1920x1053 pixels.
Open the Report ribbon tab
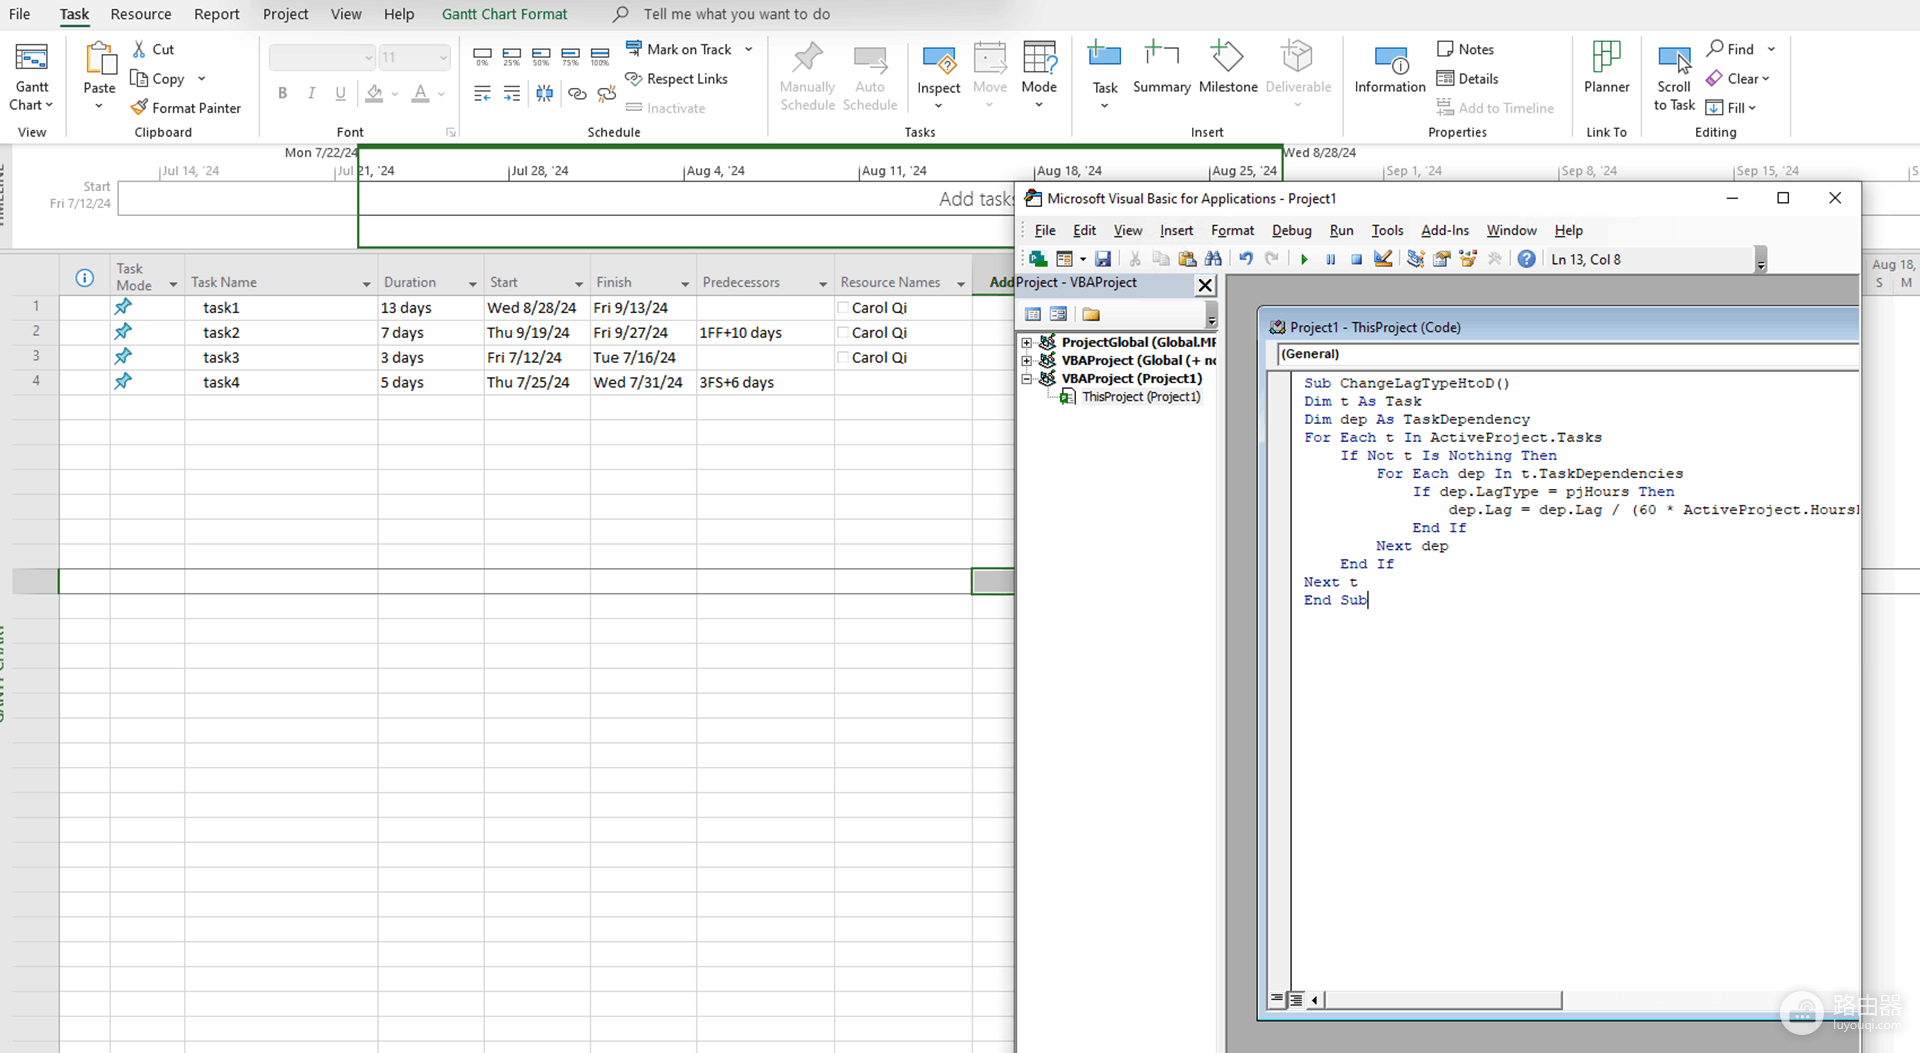[x=217, y=14]
